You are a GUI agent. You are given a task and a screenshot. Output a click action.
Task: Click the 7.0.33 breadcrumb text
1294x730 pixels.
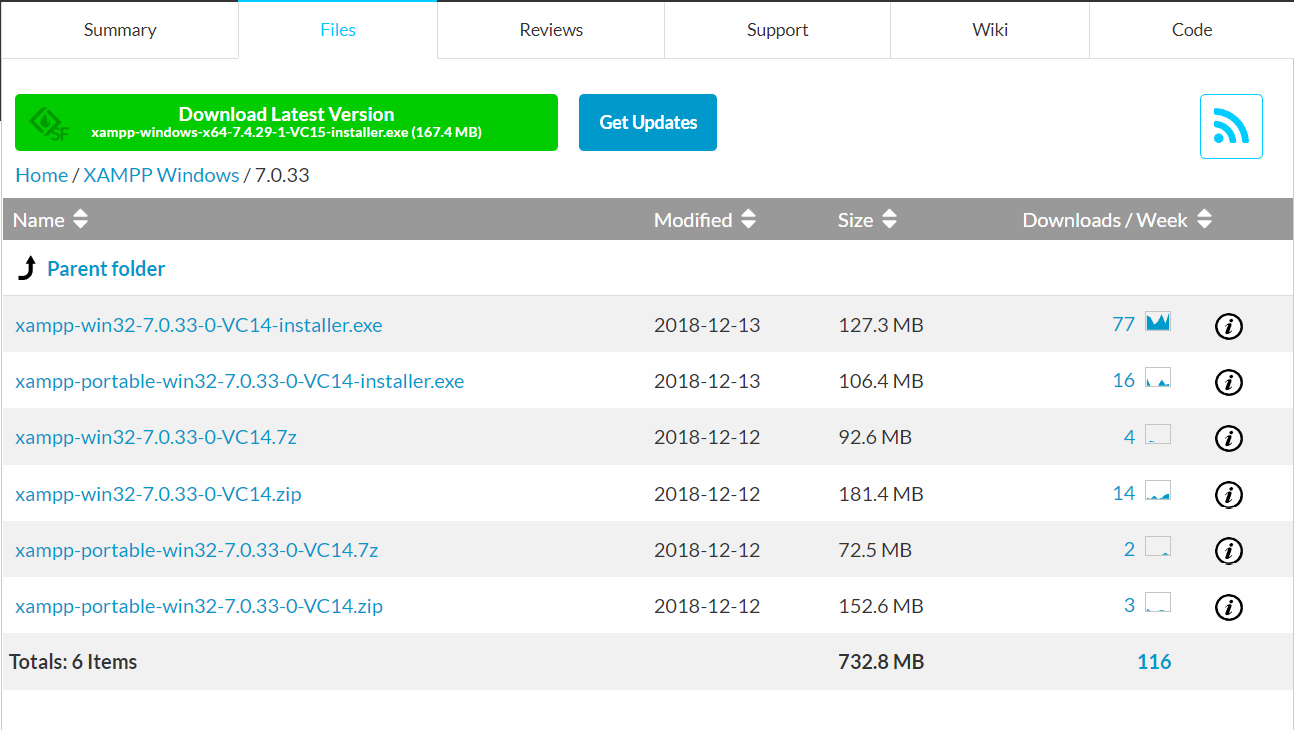282,175
